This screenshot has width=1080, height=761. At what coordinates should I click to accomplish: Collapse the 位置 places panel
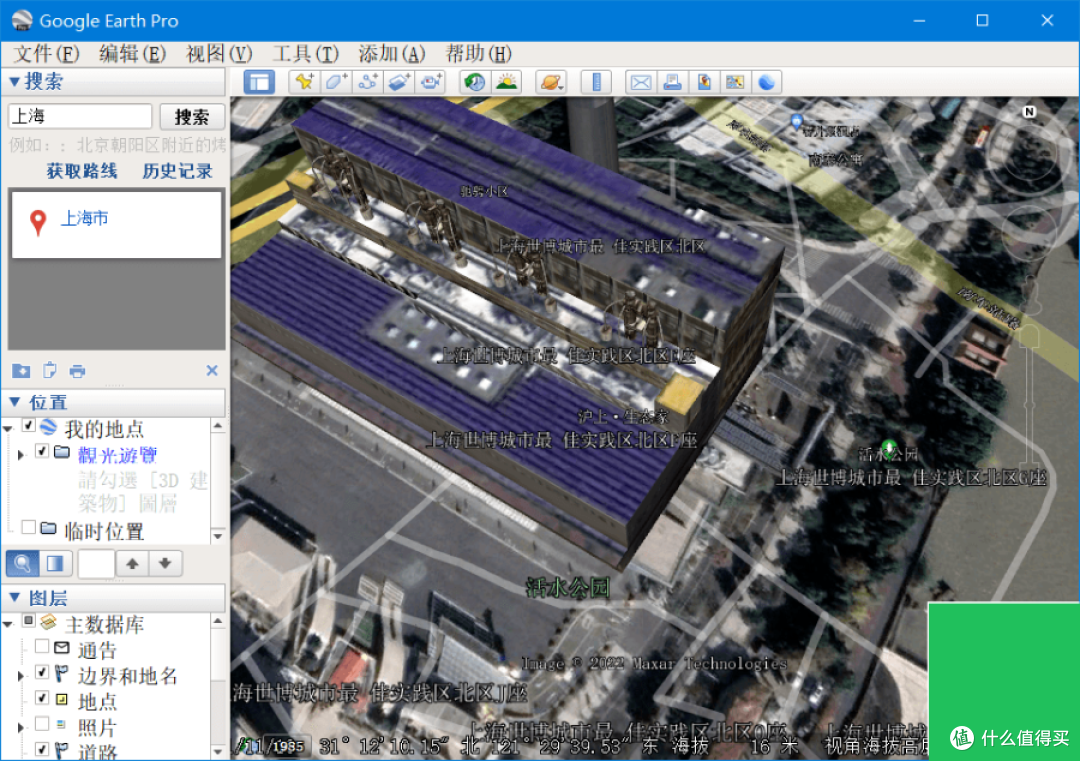coord(14,402)
